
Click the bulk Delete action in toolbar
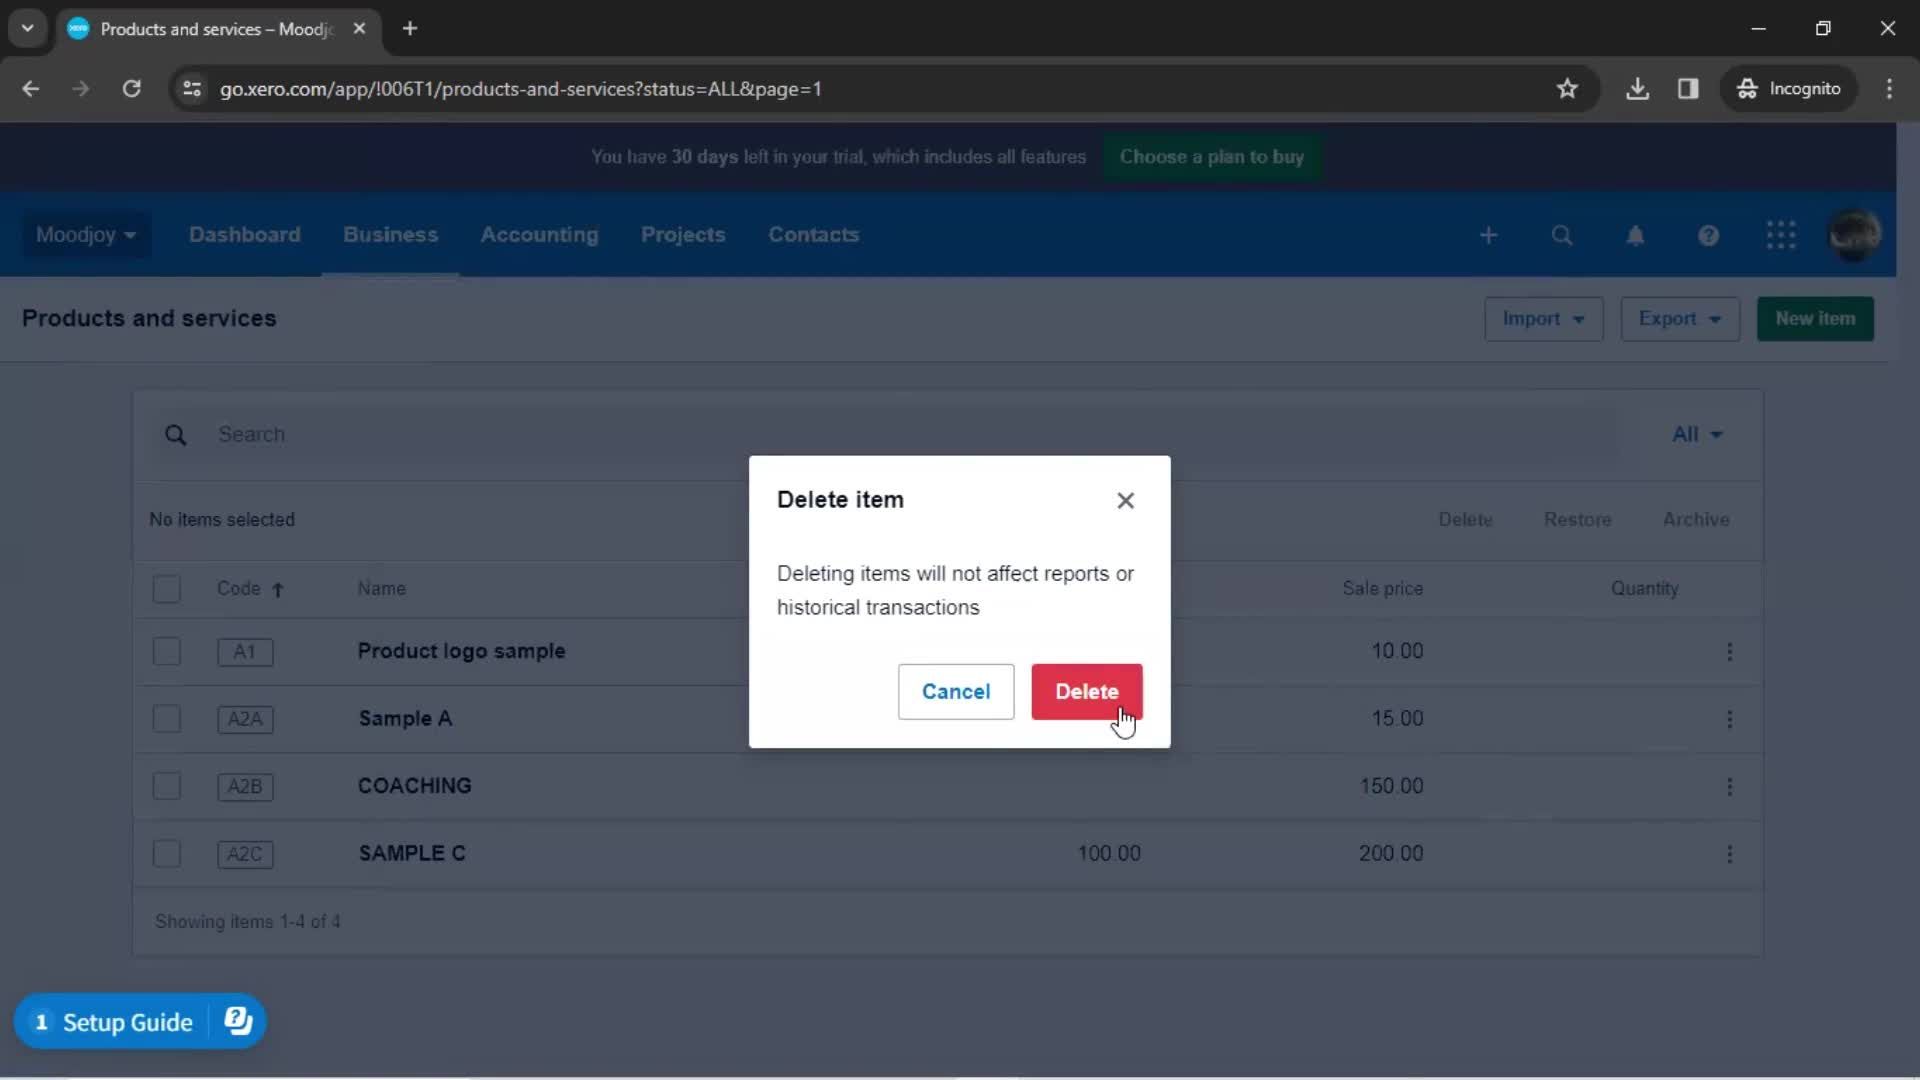pos(1465,520)
